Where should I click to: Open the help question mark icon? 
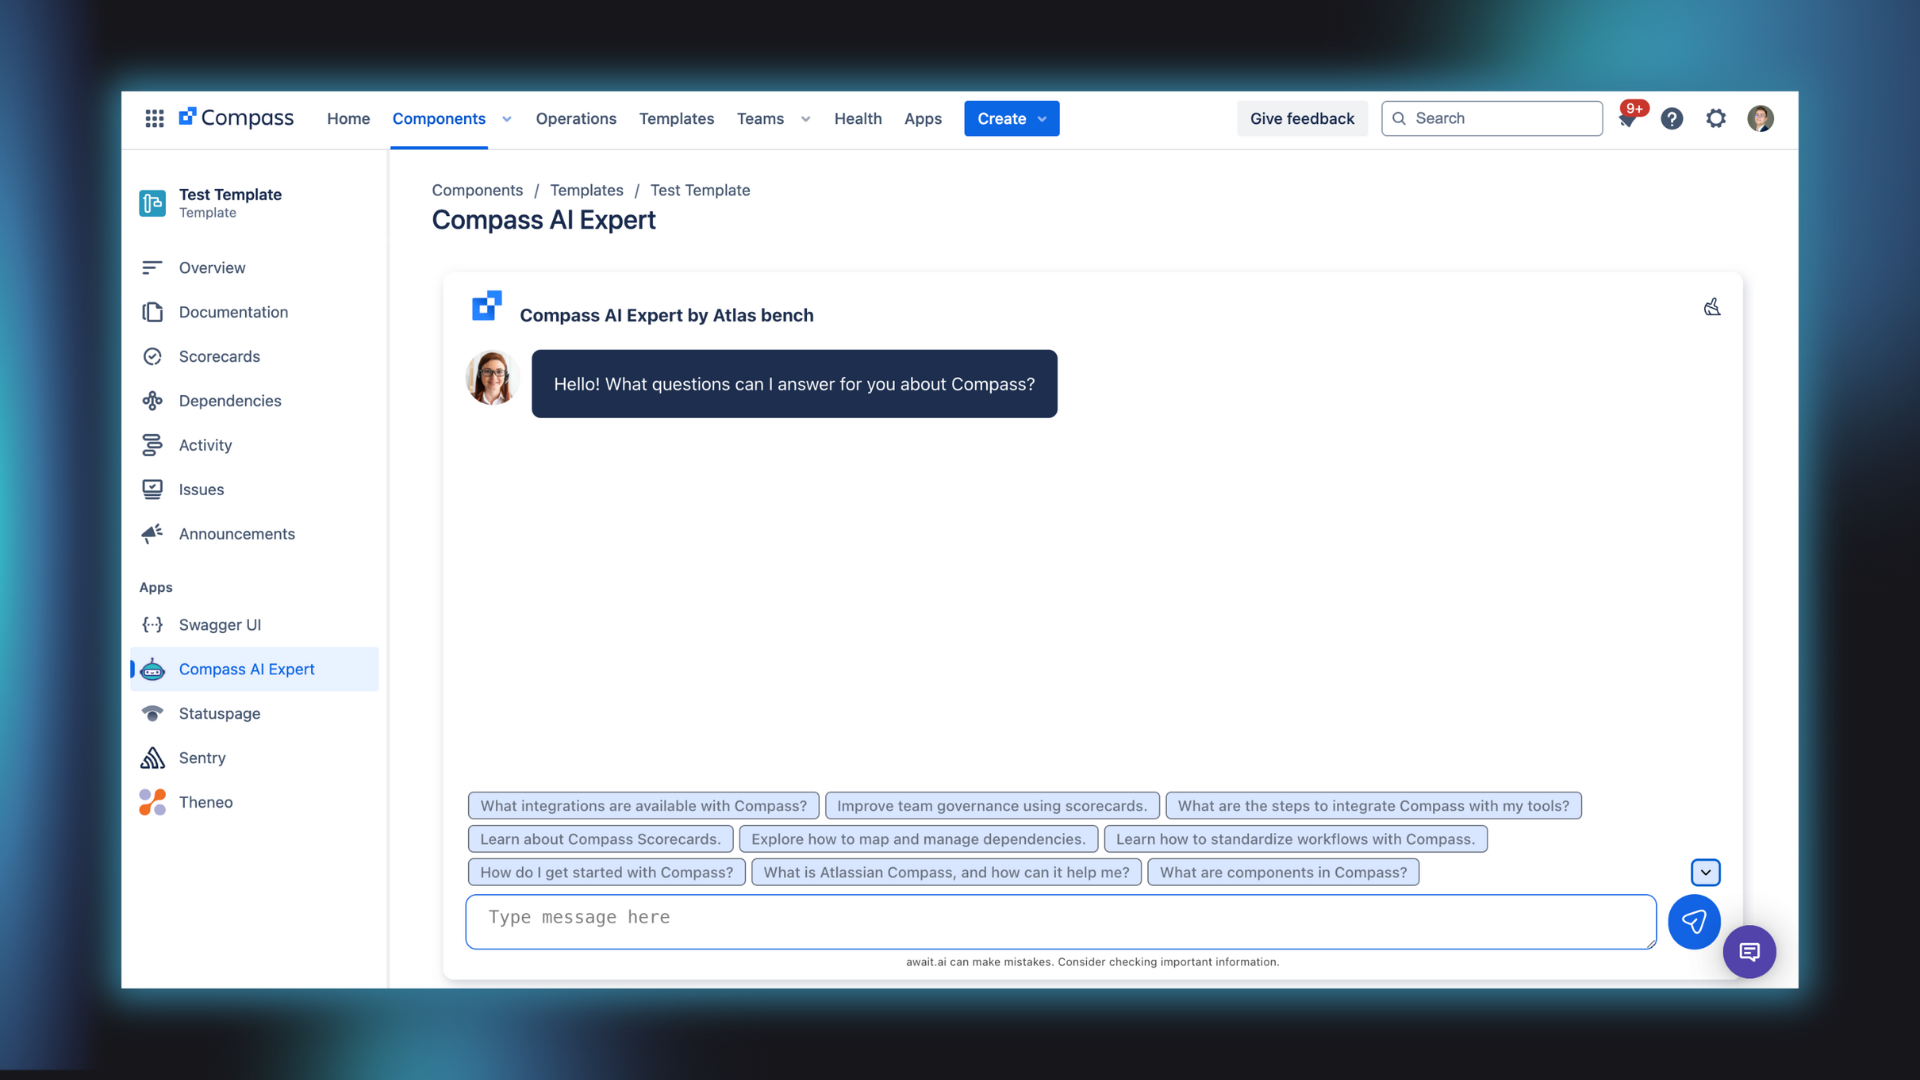[x=1672, y=118]
